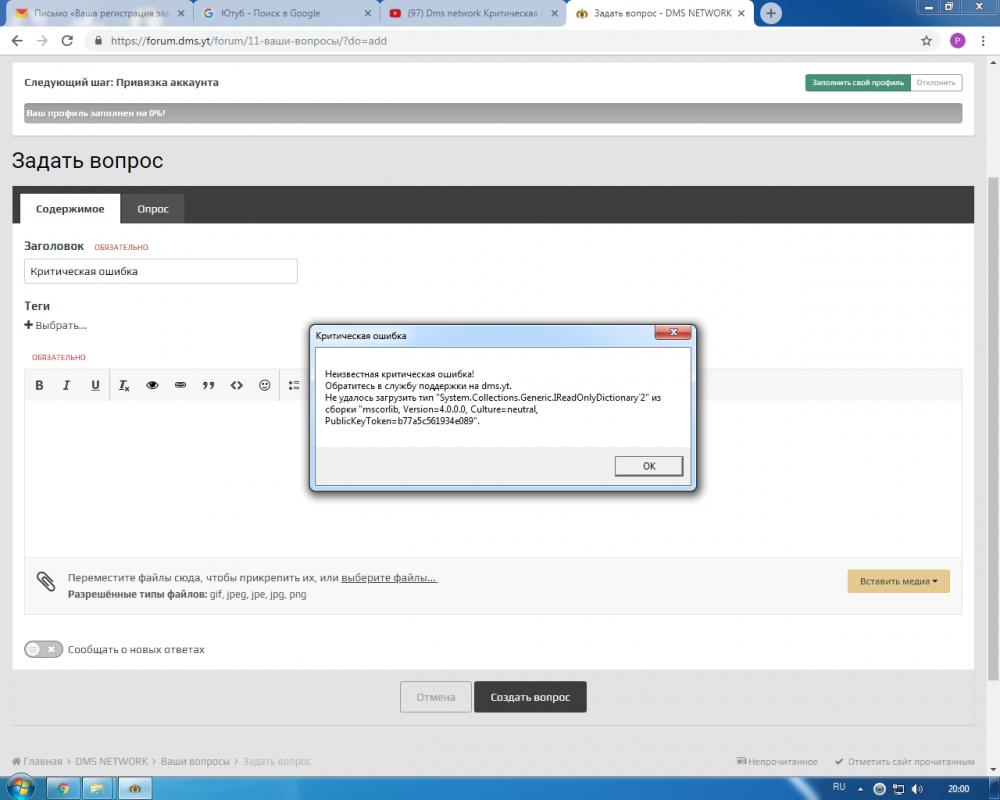This screenshot has width=1000, height=800.
Task: Click the 'выберите файлы...' link
Action: coord(389,578)
